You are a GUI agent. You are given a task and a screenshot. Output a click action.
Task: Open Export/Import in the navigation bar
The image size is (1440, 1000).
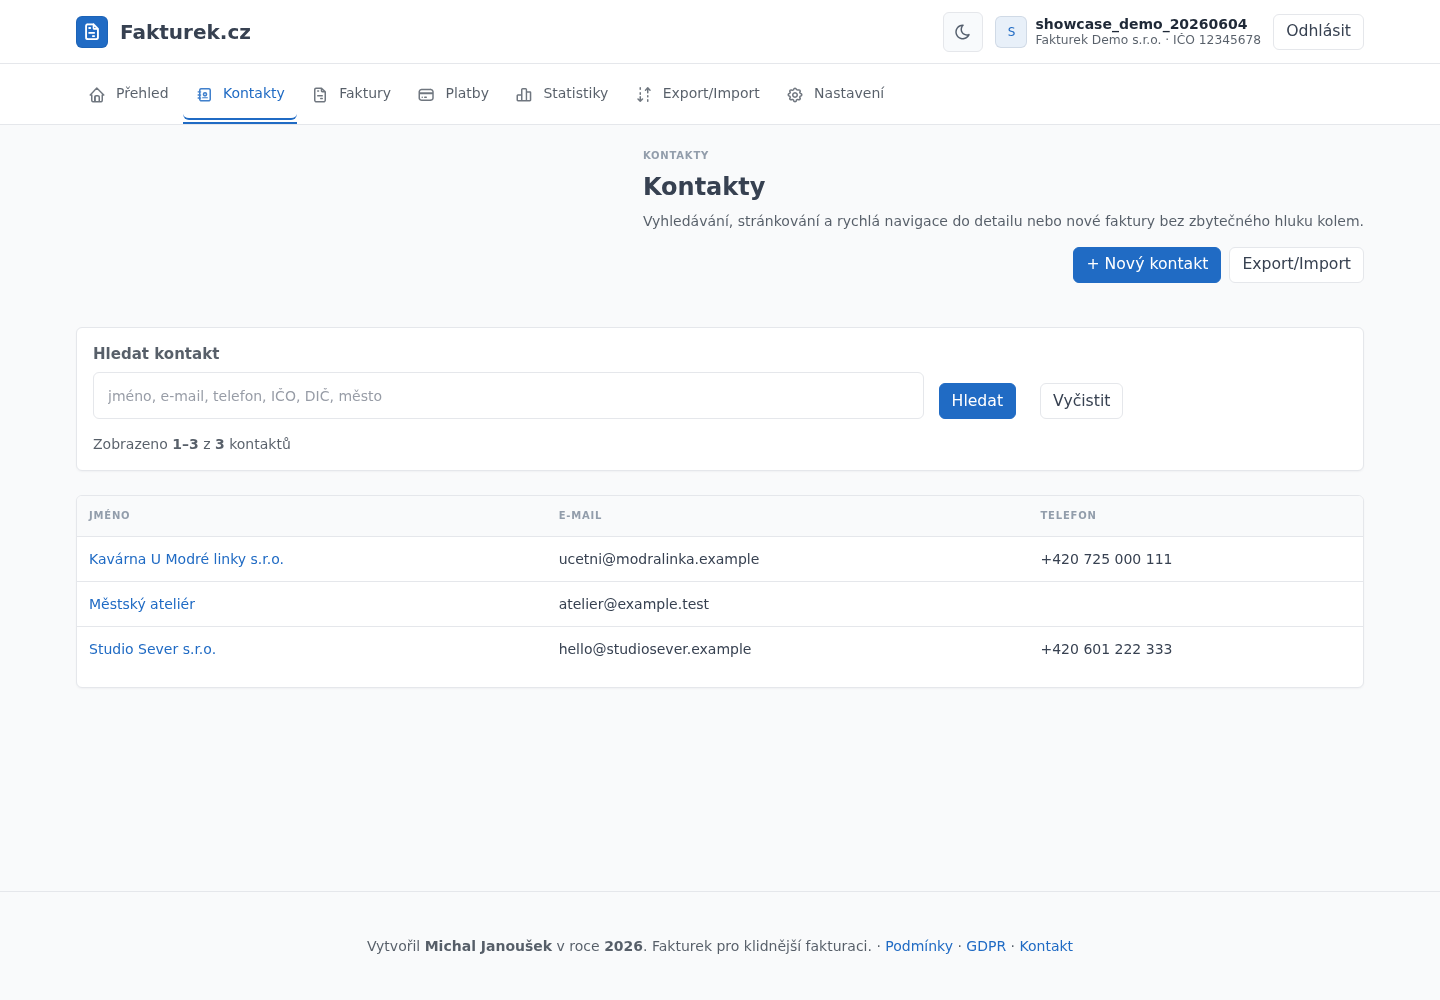click(698, 94)
